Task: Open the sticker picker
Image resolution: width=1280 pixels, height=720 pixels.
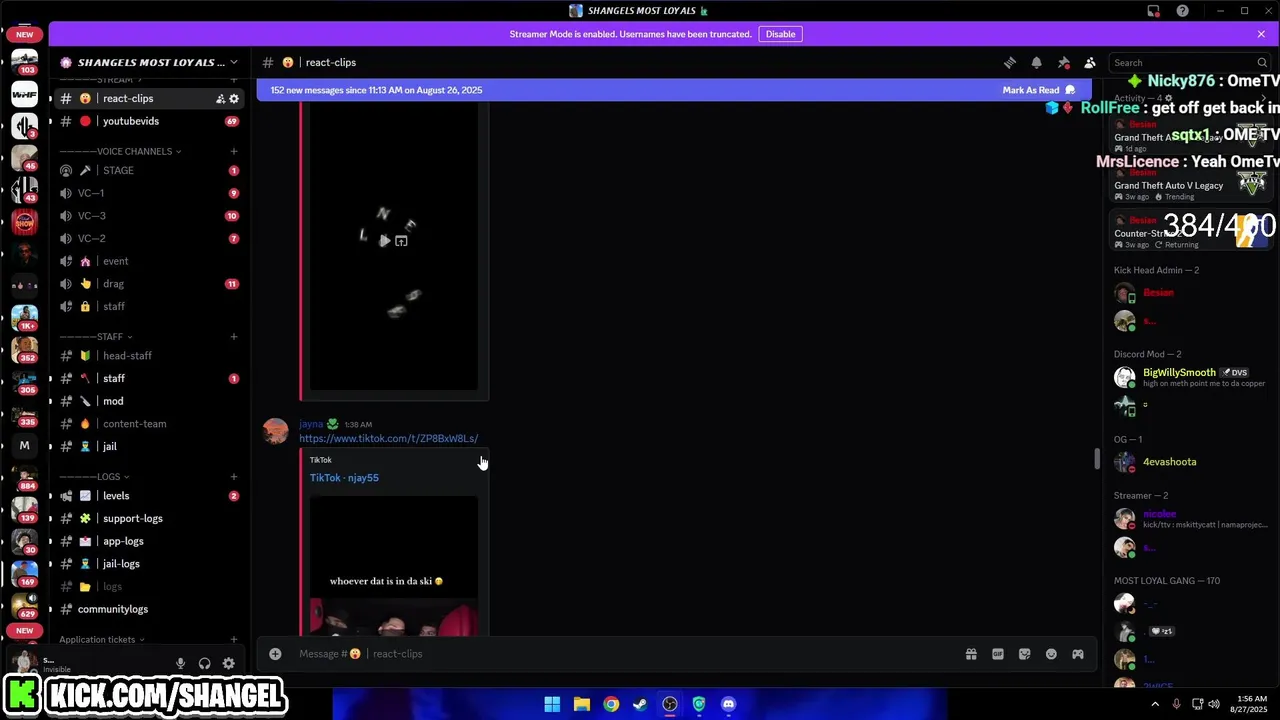Action: point(1024,654)
